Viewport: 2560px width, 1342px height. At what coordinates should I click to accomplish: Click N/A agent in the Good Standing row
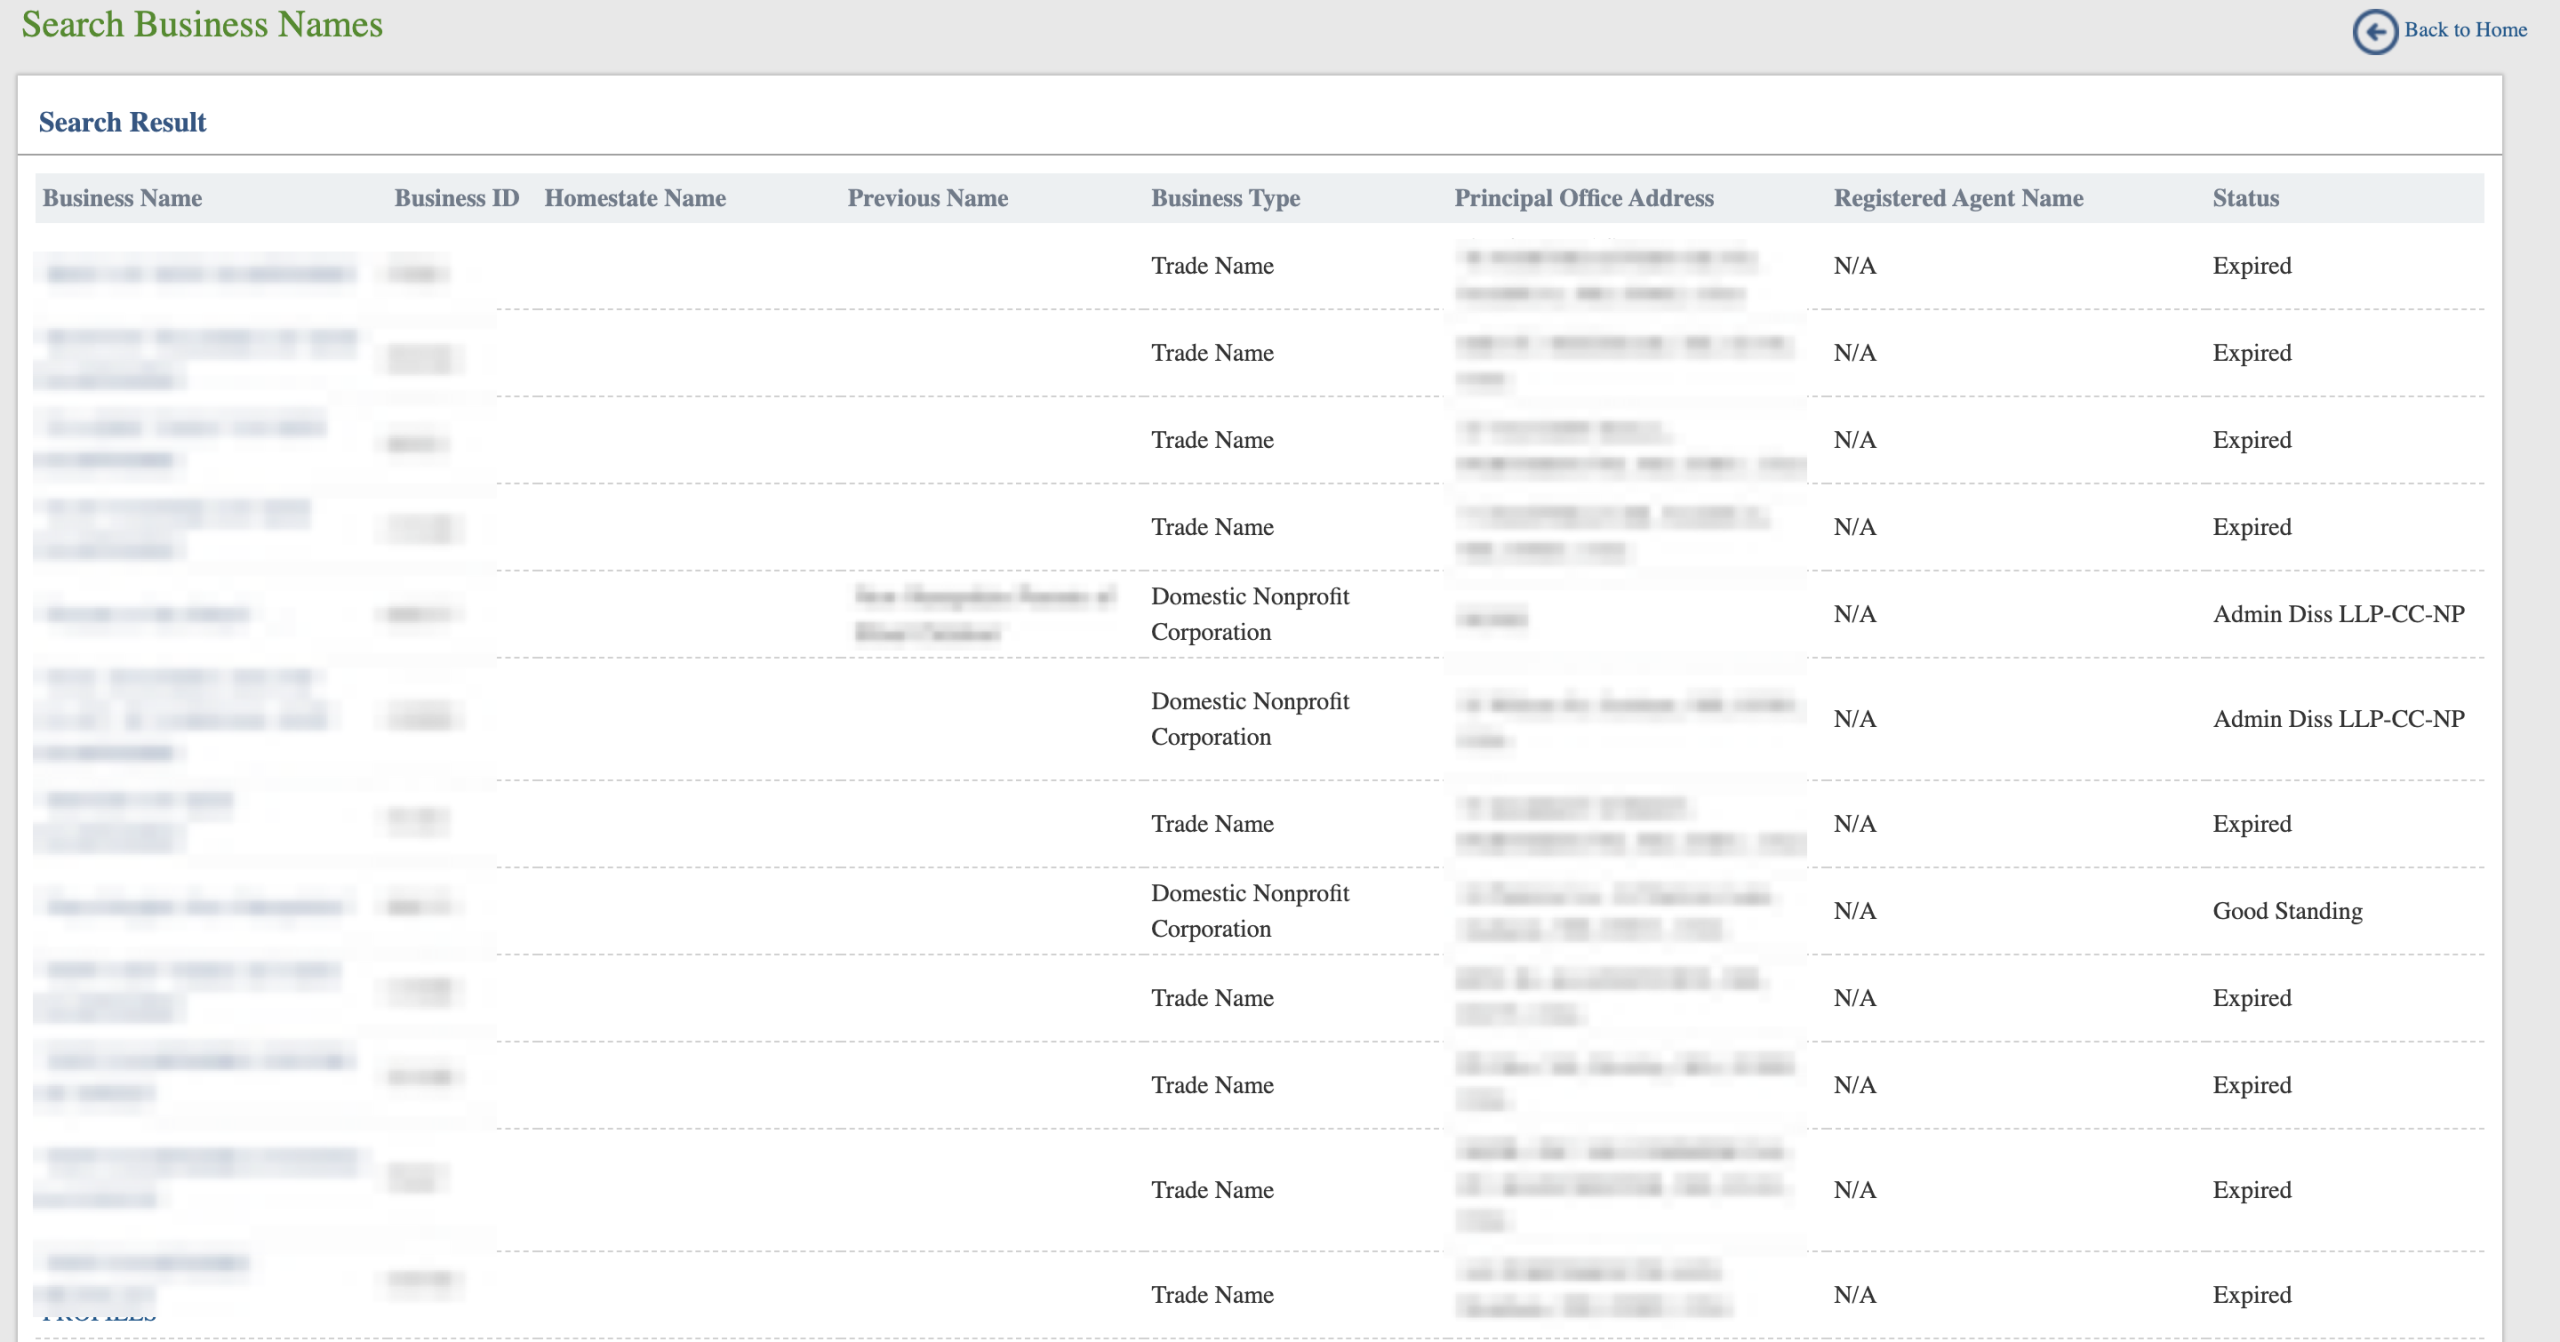1854,911
